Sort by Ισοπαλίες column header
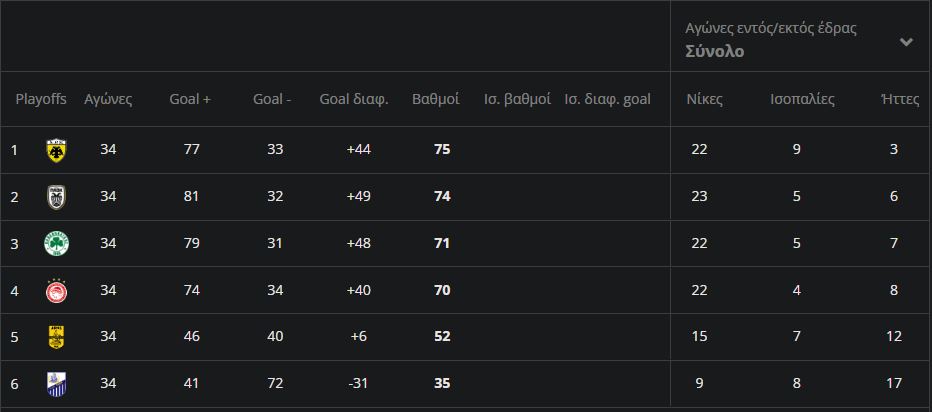The width and height of the screenshot is (932, 412). tap(802, 99)
